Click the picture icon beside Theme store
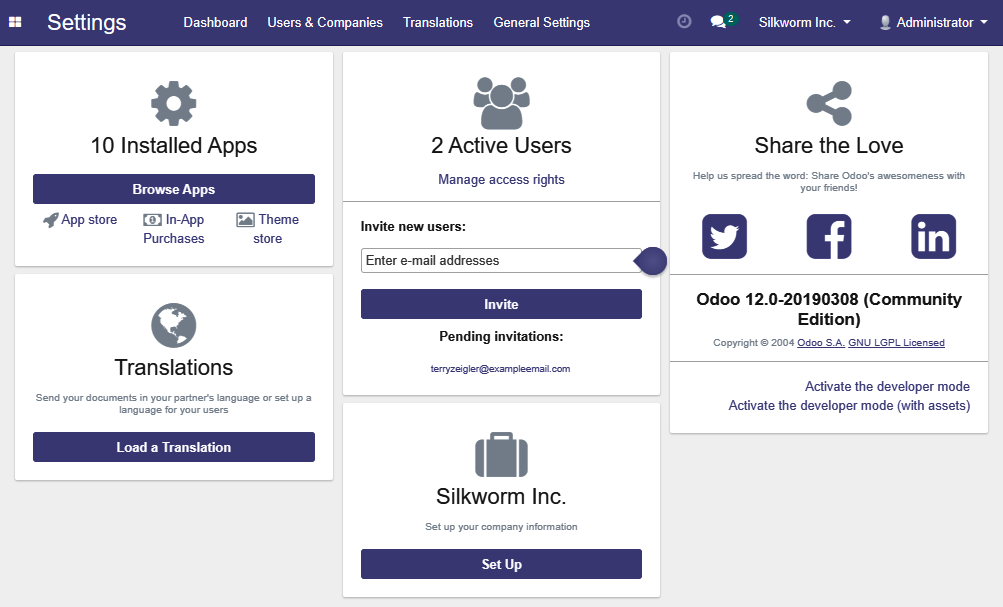The width and height of the screenshot is (1003, 607). click(246, 220)
